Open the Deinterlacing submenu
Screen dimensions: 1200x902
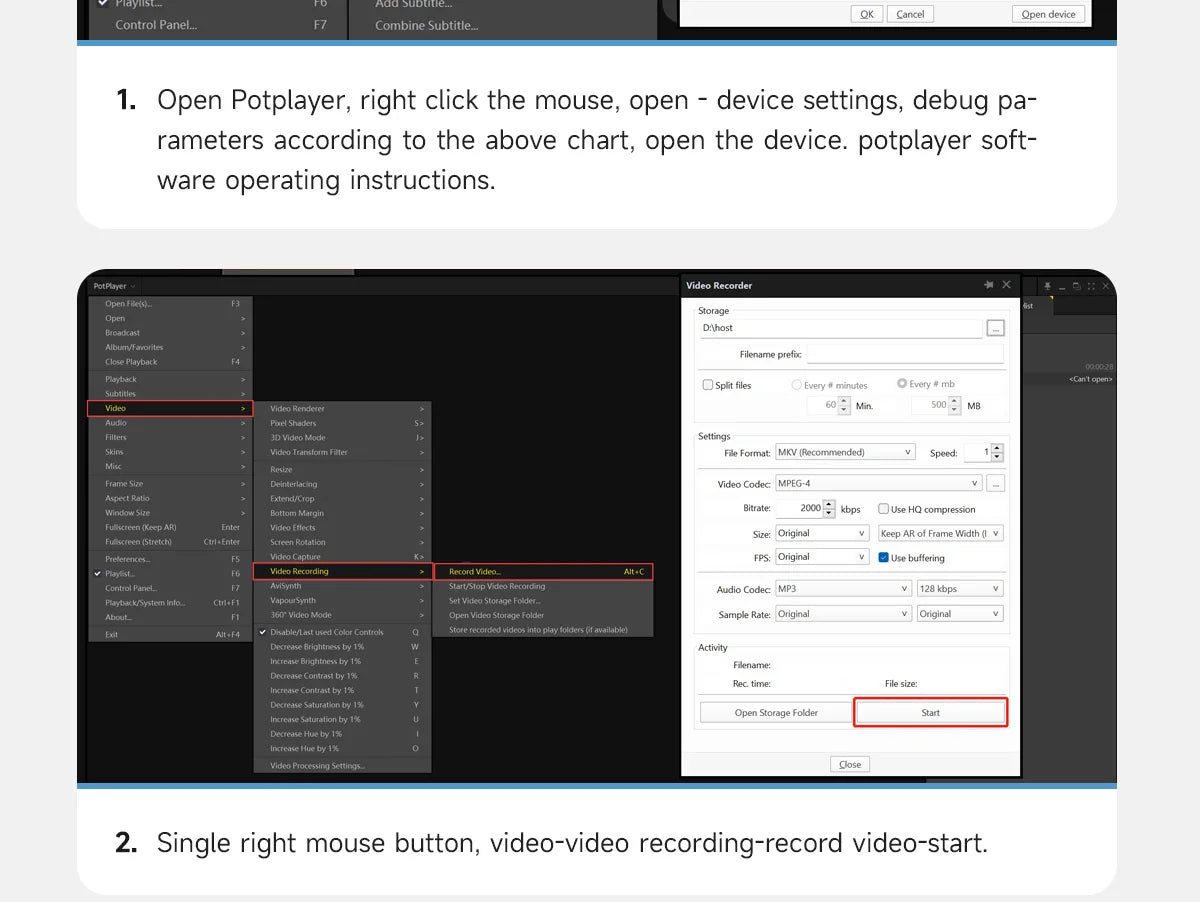342,484
